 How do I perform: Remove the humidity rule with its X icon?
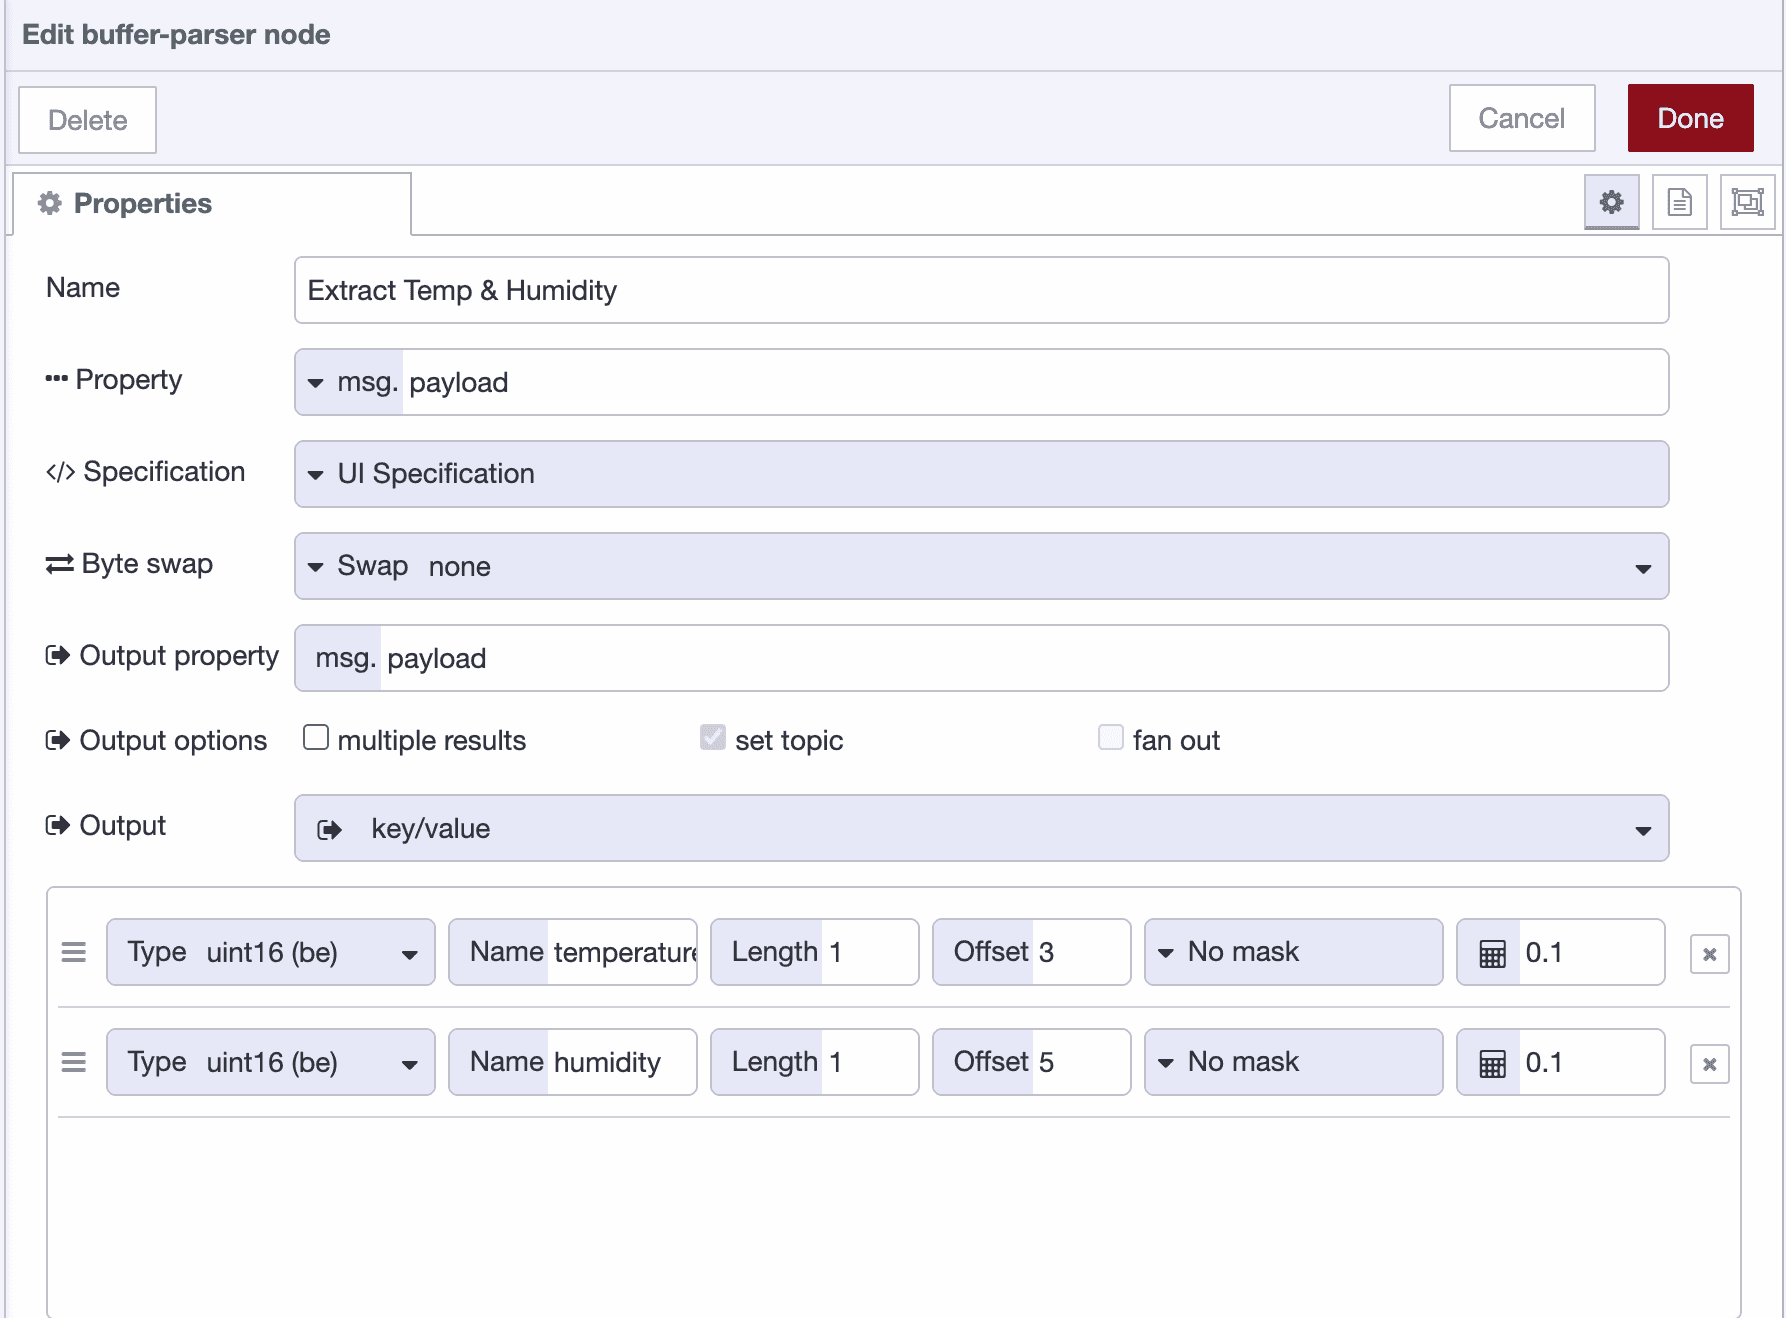pyautogui.click(x=1710, y=1062)
